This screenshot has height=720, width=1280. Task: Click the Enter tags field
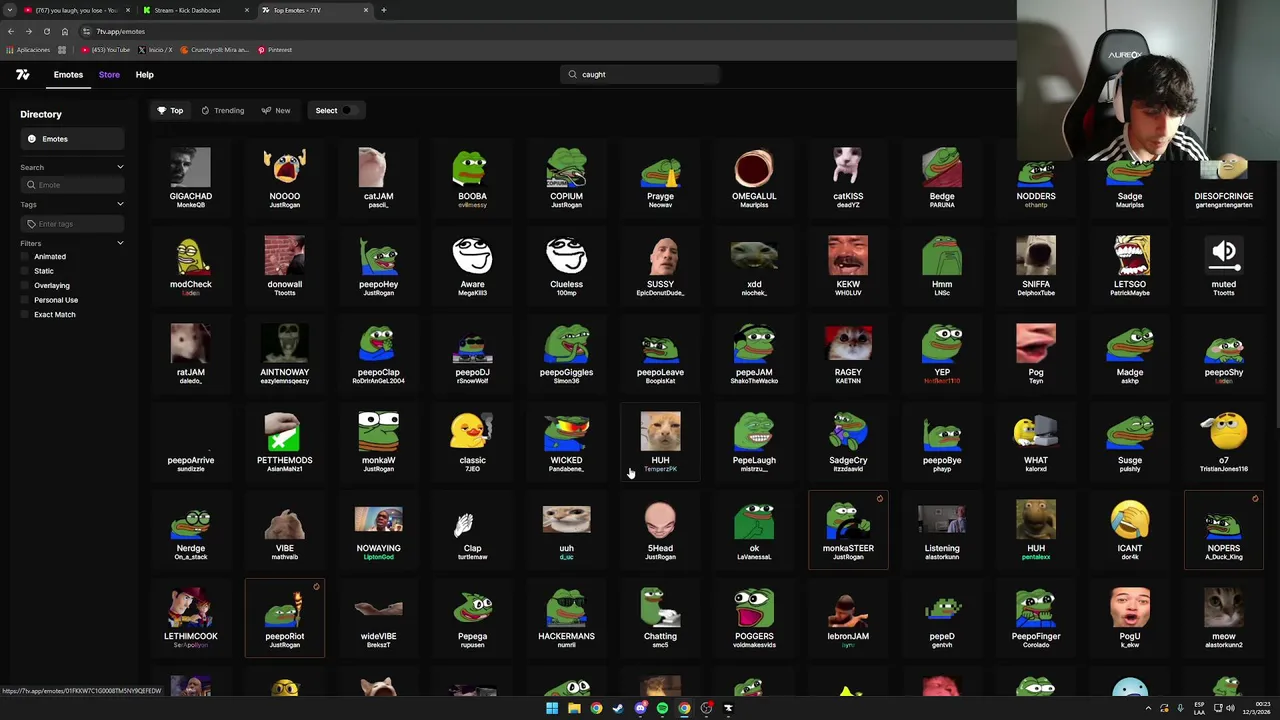72,224
